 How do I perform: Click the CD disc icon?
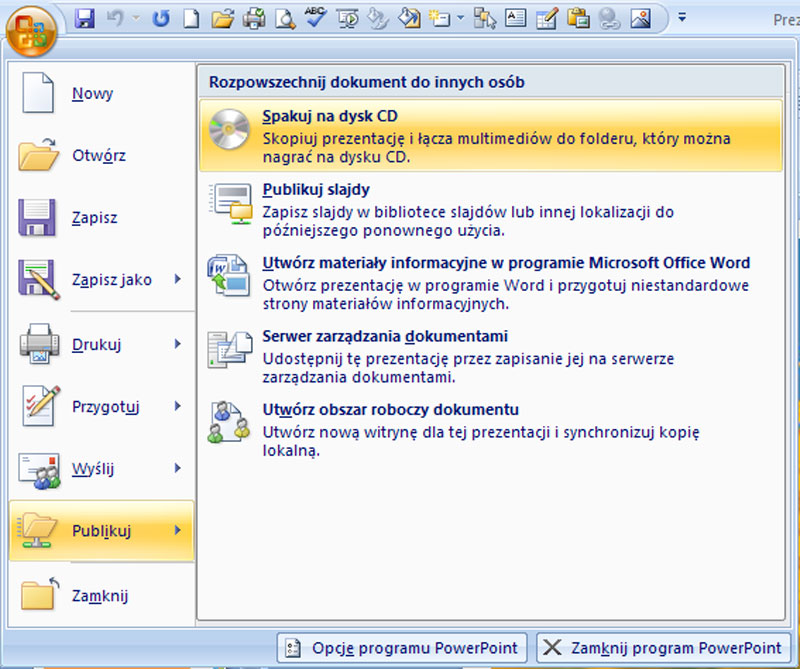[229, 130]
